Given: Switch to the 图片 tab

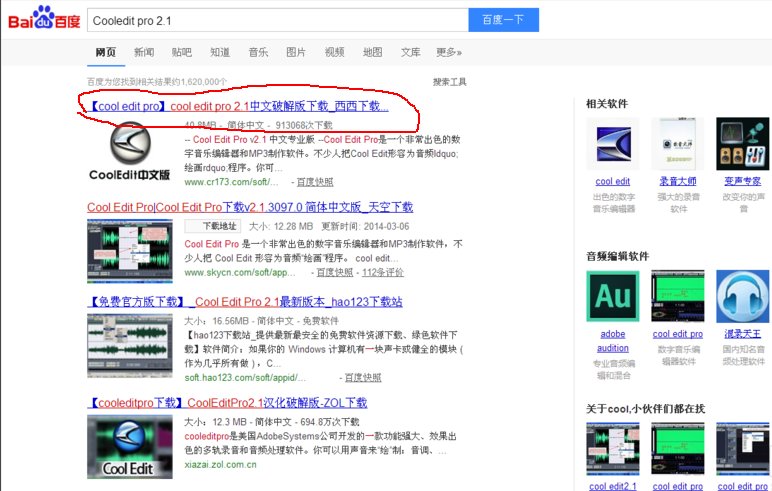Looking at the screenshot, I should (x=296, y=52).
